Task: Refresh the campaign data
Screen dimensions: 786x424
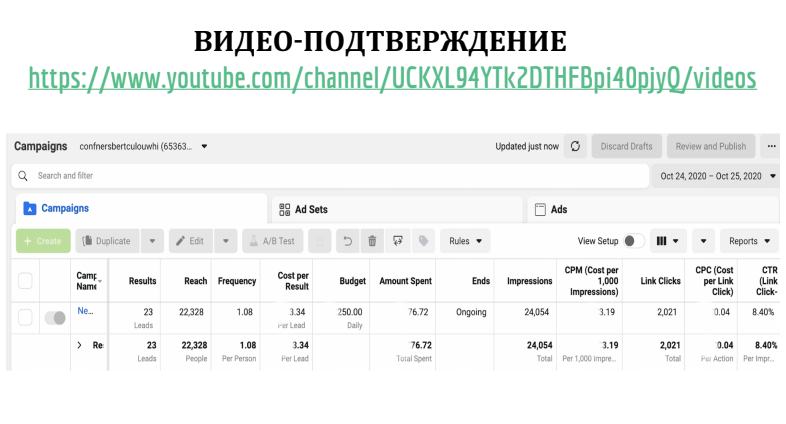Action: point(575,146)
